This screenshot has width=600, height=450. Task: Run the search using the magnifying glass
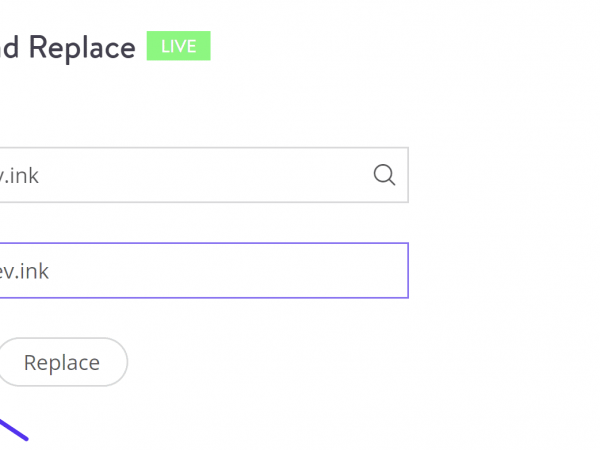(384, 175)
